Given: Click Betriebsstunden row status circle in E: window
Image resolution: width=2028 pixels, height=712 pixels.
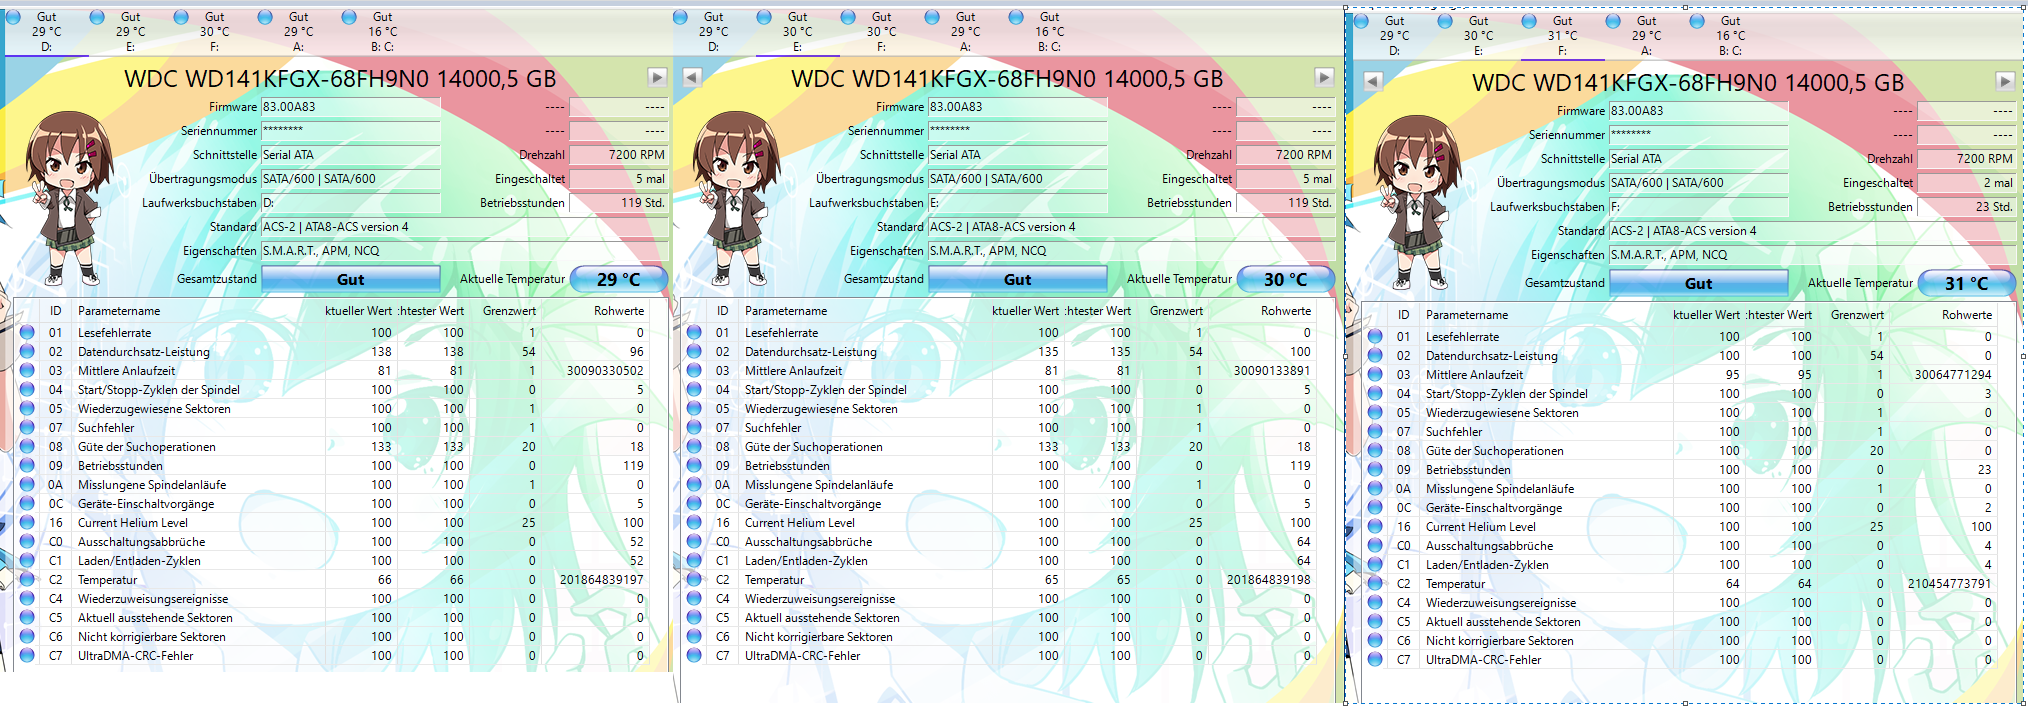Looking at the screenshot, I should tap(694, 466).
